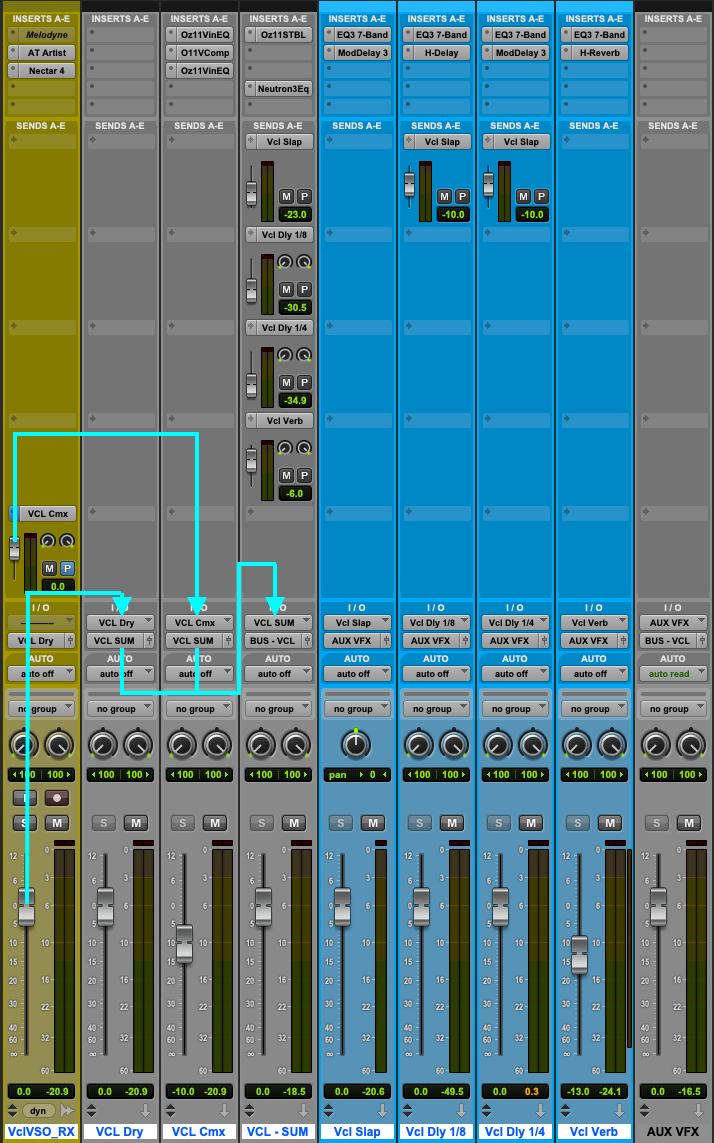
Task: Select the Vcl Dly 1/4 track name
Action: [515, 1132]
